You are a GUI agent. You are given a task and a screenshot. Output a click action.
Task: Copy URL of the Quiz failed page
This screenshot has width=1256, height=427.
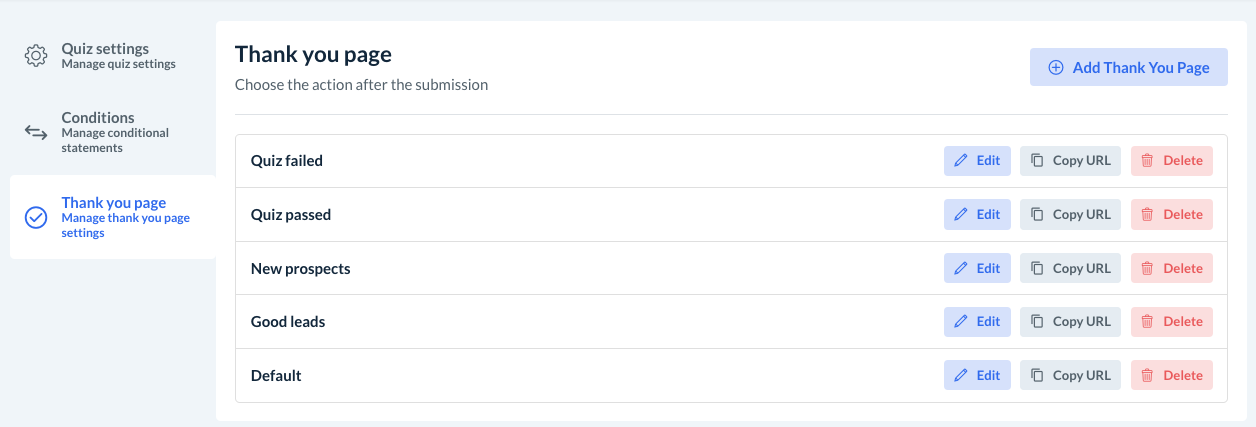pos(1071,161)
